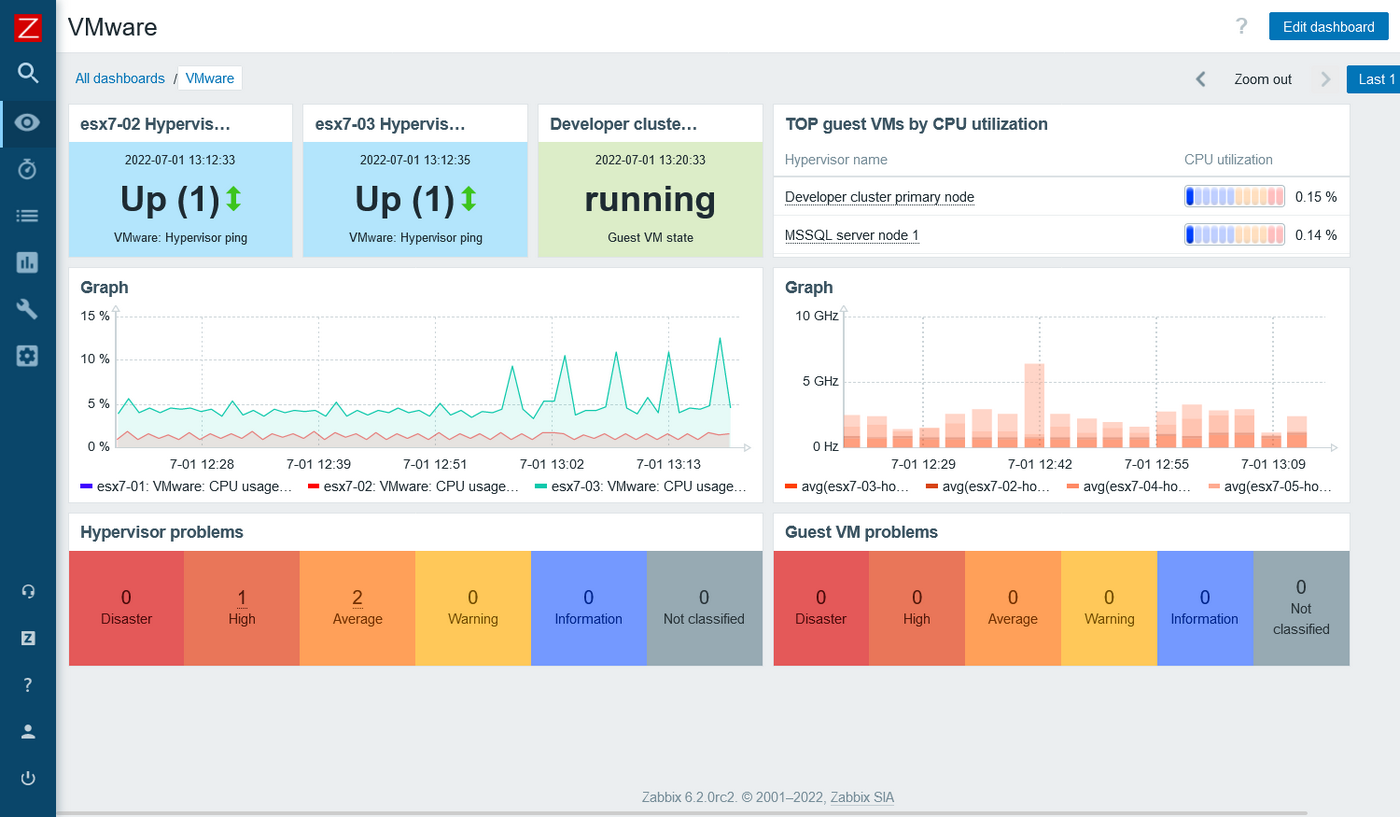Open the Developer cluster primary node link

click(x=879, y=197)
